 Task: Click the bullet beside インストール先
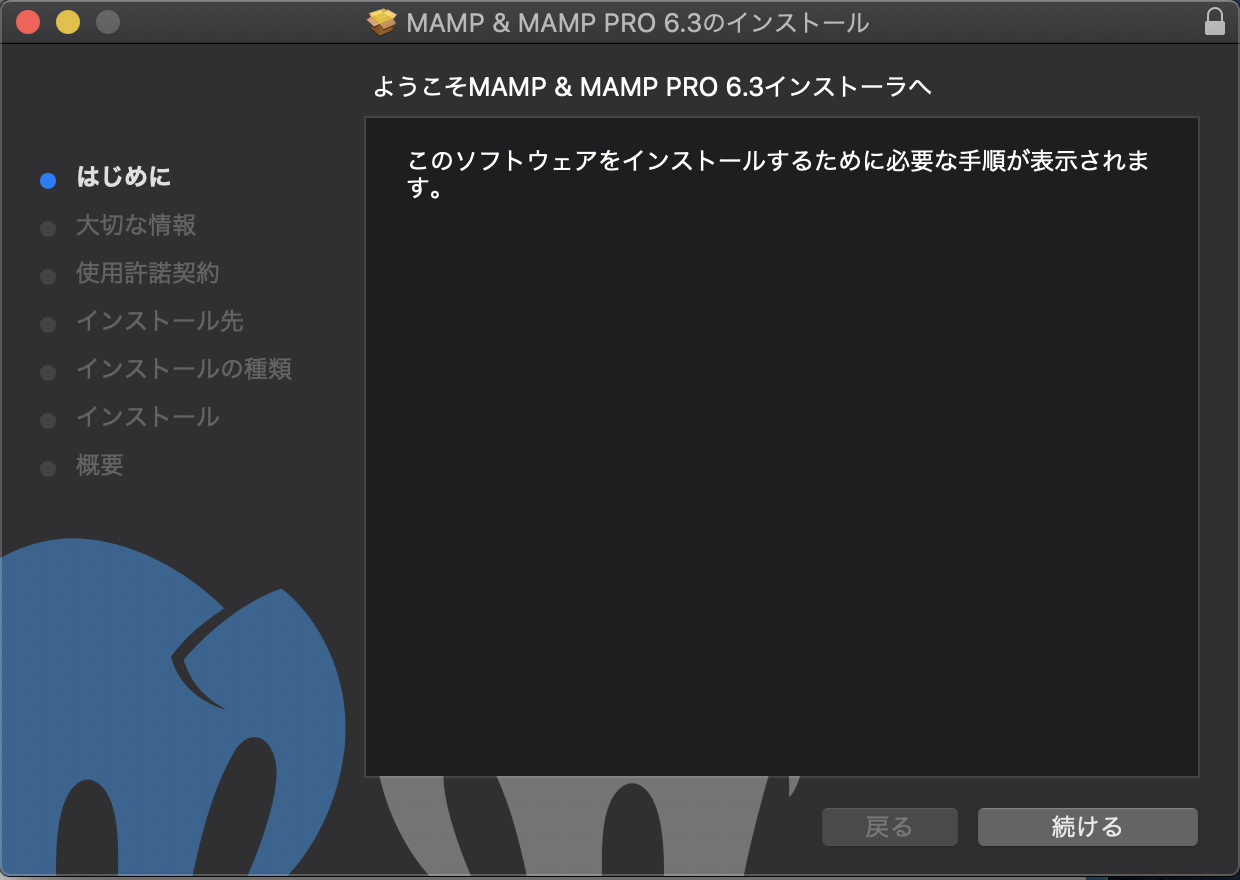(47, 324)
